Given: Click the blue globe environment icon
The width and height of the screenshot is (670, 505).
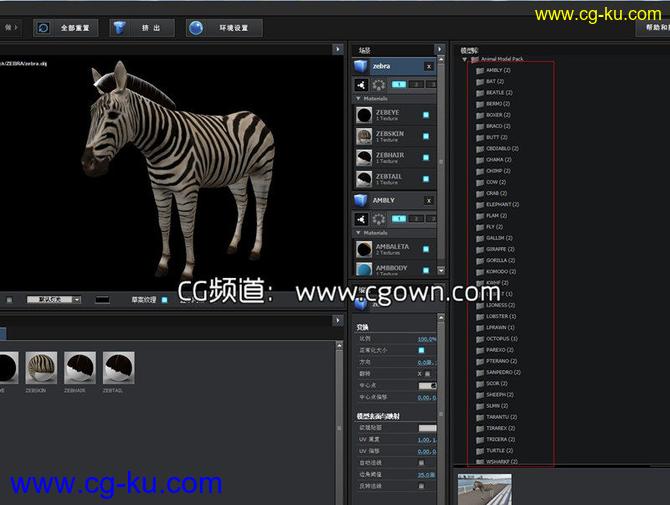Looking at the screenshot, I should click(196, 28).
